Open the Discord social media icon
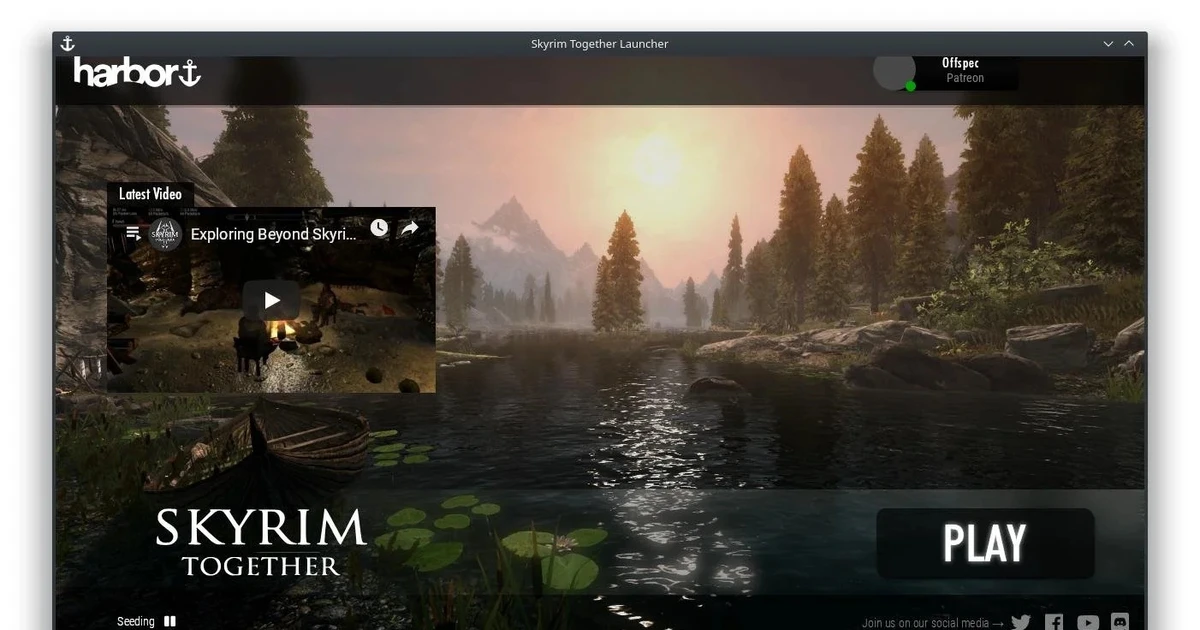This screenshot has width=1200, height=630. tap(1120, 622)
